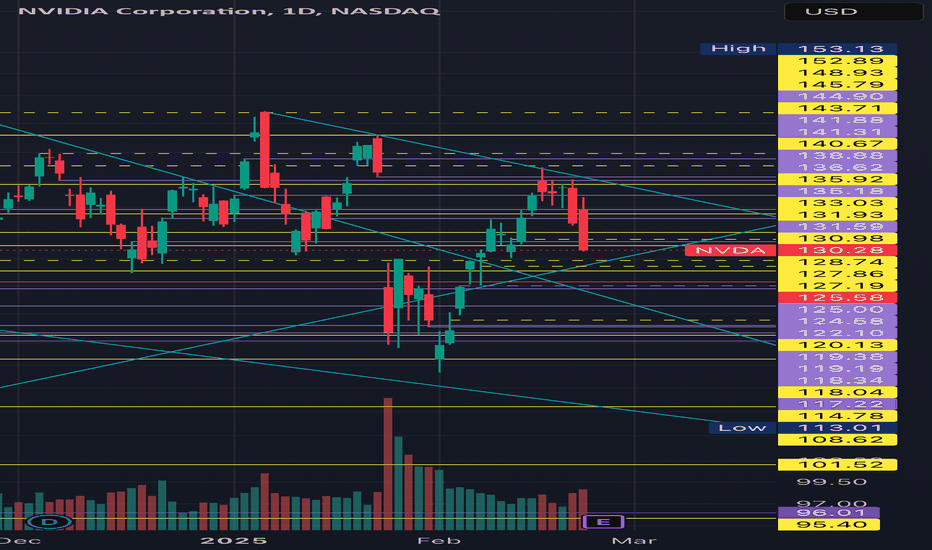Click the 131.93 price label
This screenshot has height=550, width=932.
coord(837,215)
